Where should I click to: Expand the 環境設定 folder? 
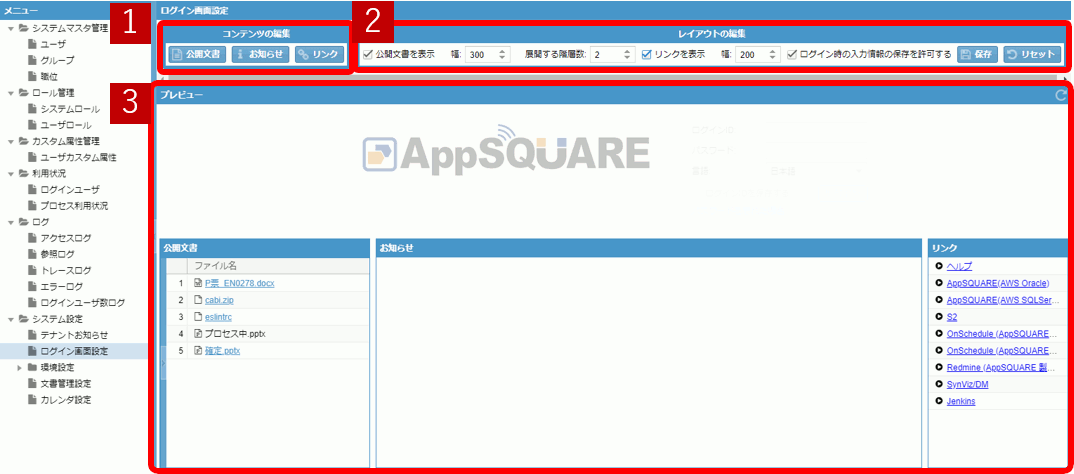[19, 367]
